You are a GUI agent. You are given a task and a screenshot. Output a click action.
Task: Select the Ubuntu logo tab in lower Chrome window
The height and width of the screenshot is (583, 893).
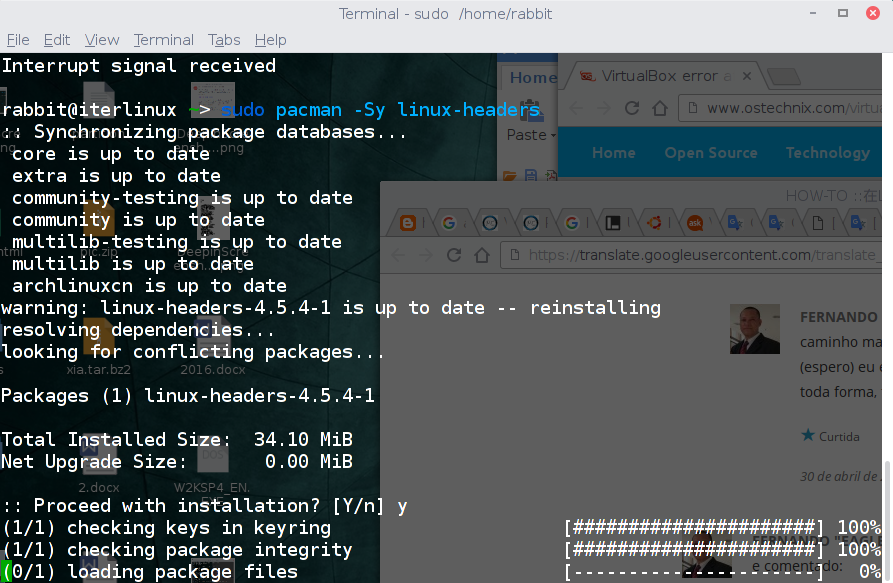tap(654, 223)
